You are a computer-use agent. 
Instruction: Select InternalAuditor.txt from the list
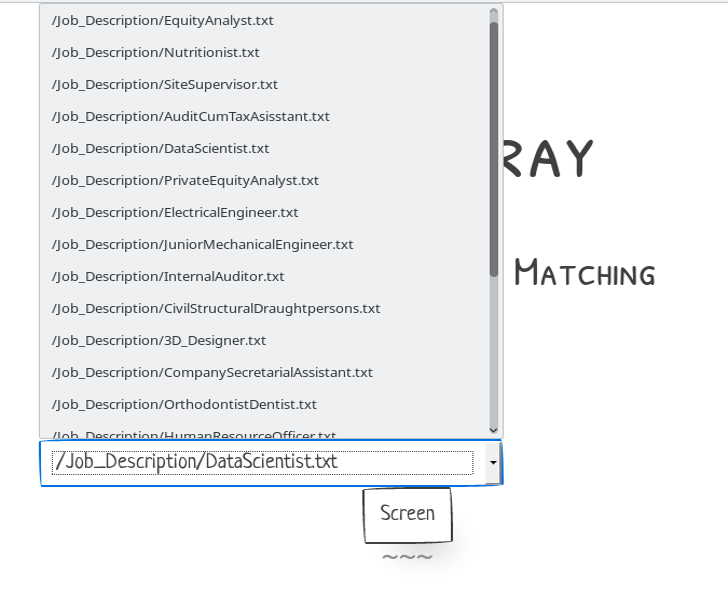[168, 276]
